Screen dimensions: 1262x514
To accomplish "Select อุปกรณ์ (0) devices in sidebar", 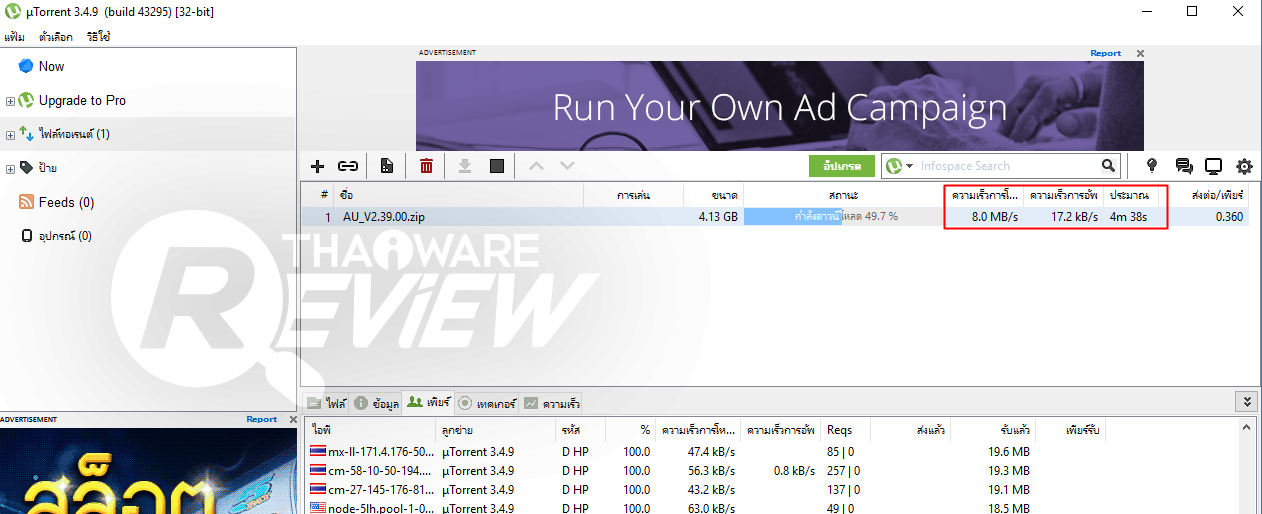I will pyautogui.click(x=65, y=236).
